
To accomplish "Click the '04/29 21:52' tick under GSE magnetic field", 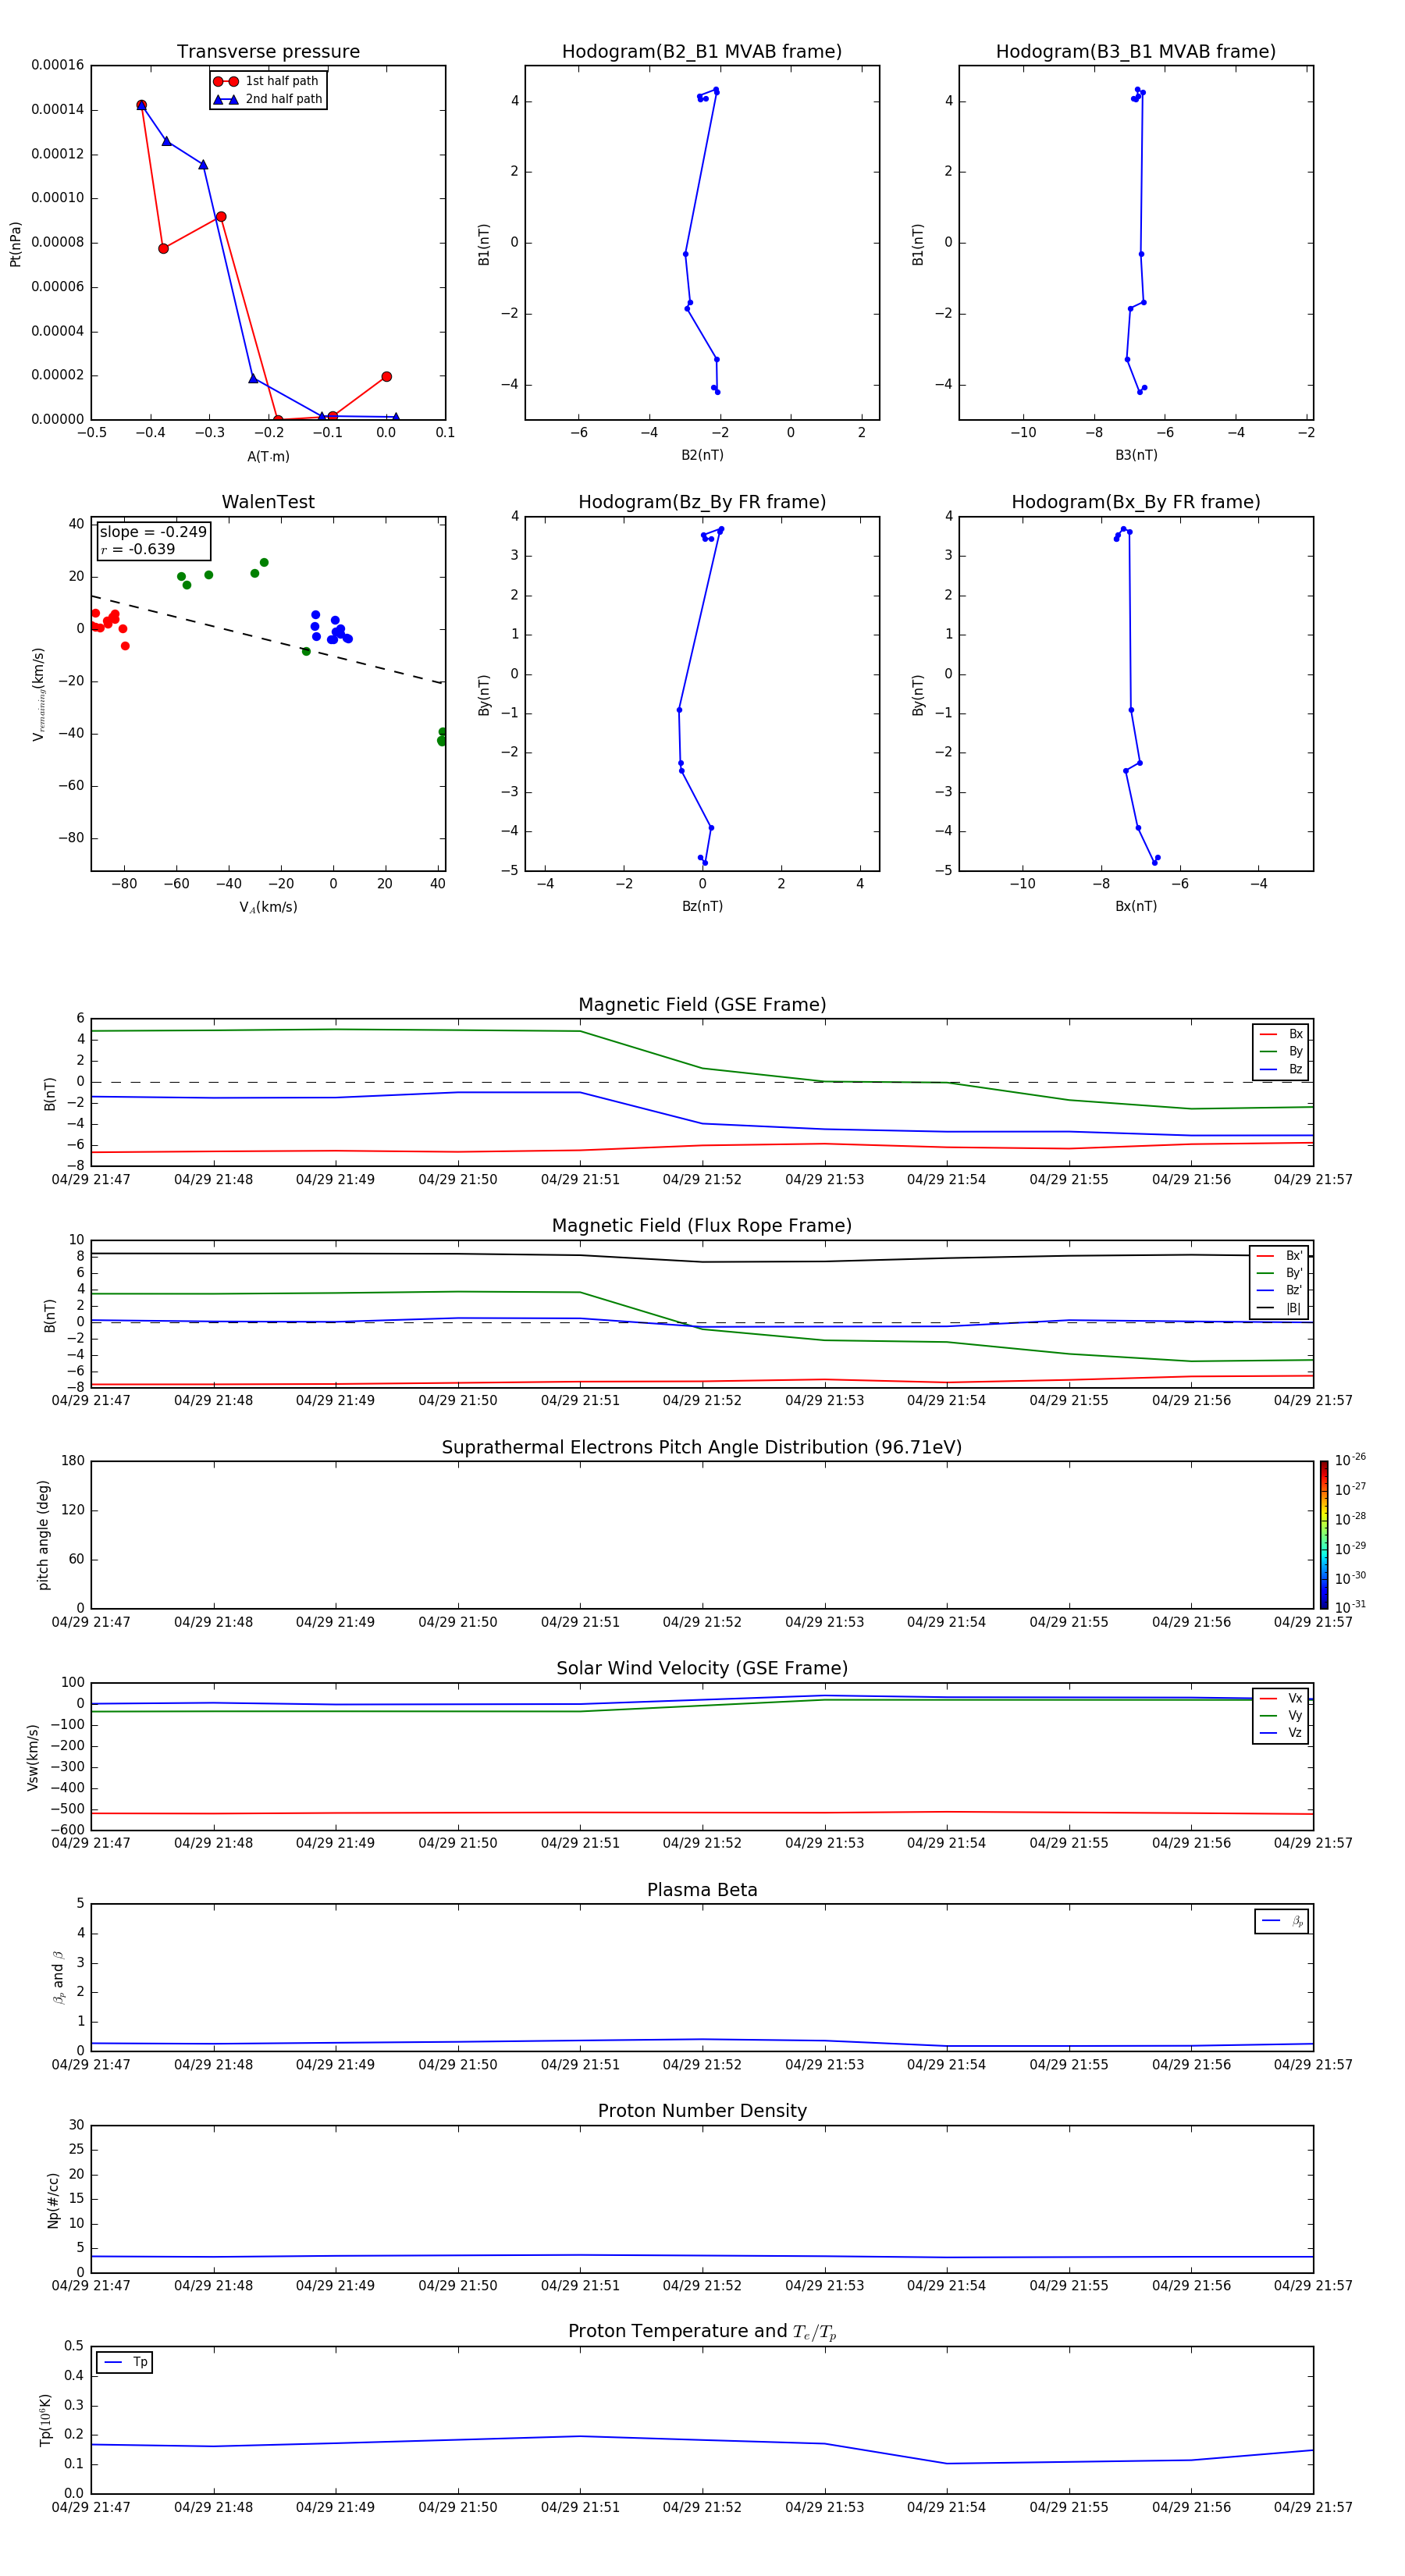I will pyautogui.click(x=702, y=1180).
